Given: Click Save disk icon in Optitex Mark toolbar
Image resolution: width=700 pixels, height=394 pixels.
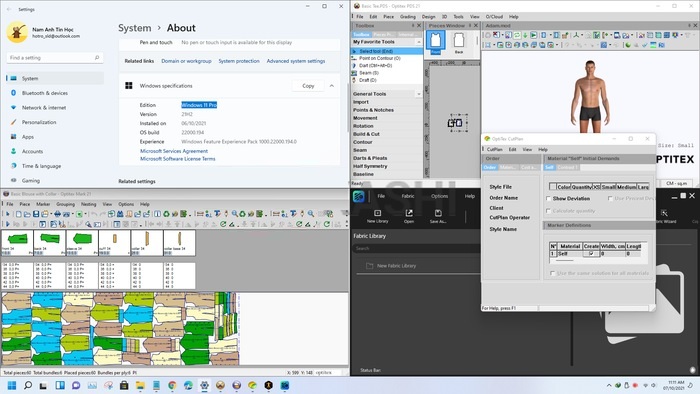Looking at the screenshot, I should point(36,214).
